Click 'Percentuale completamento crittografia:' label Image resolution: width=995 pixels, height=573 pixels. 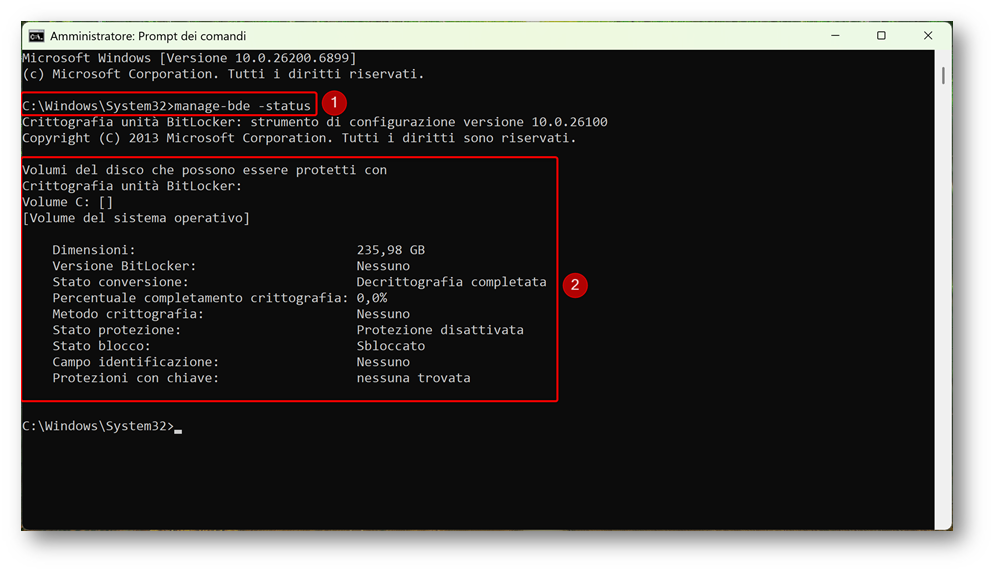(201, 298)
